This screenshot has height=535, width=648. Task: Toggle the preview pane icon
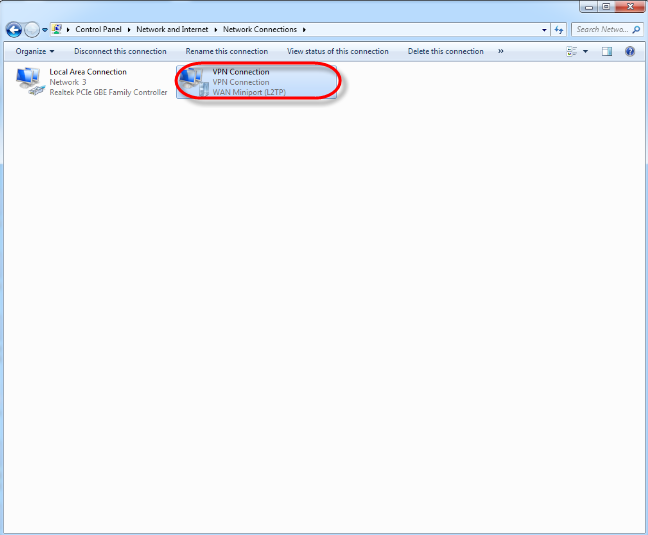(607, 52)
